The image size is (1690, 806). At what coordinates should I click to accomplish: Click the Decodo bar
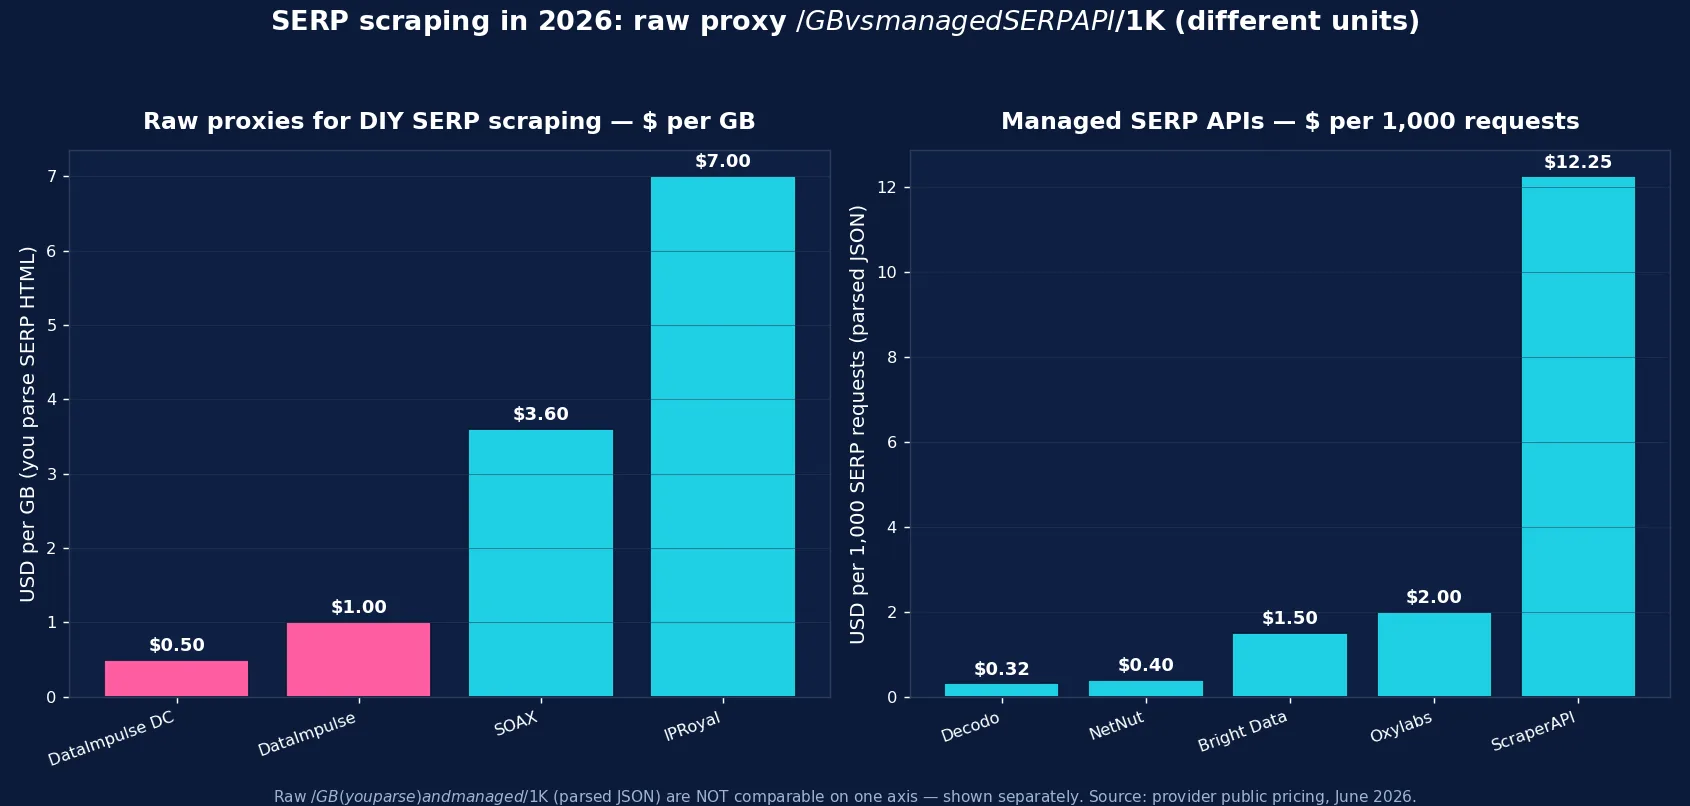(x=1001, y=690)
